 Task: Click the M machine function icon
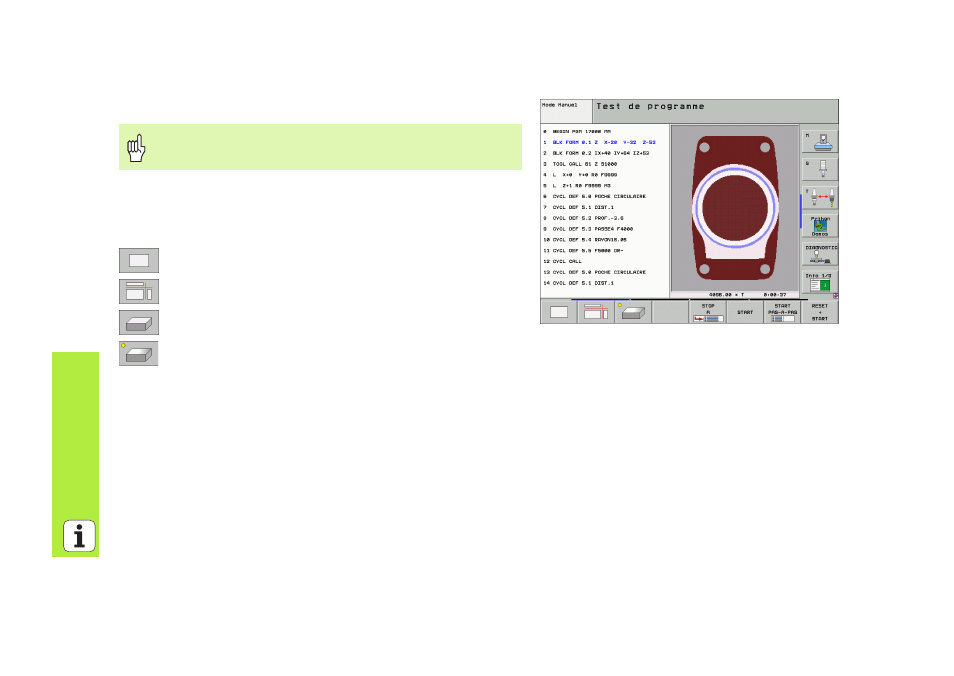point(820,141)
